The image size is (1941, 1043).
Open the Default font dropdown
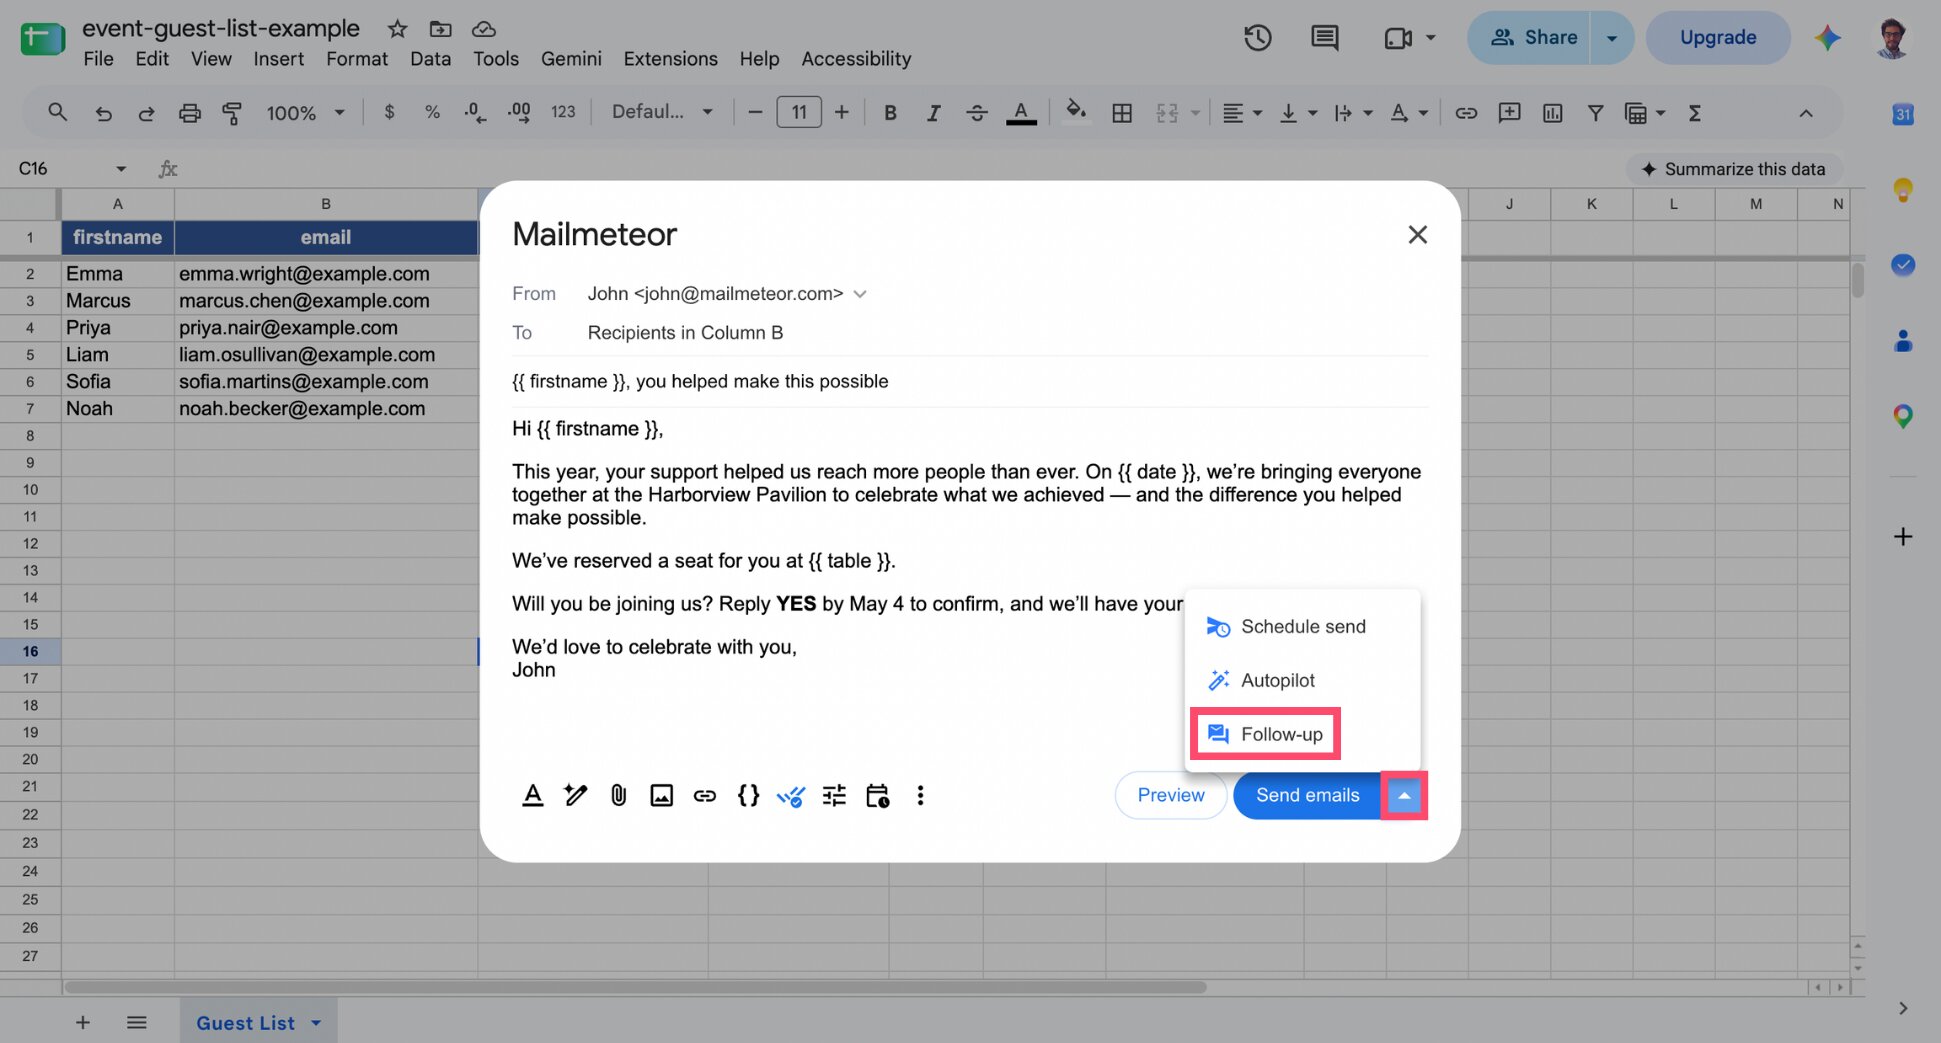[662, 112]
